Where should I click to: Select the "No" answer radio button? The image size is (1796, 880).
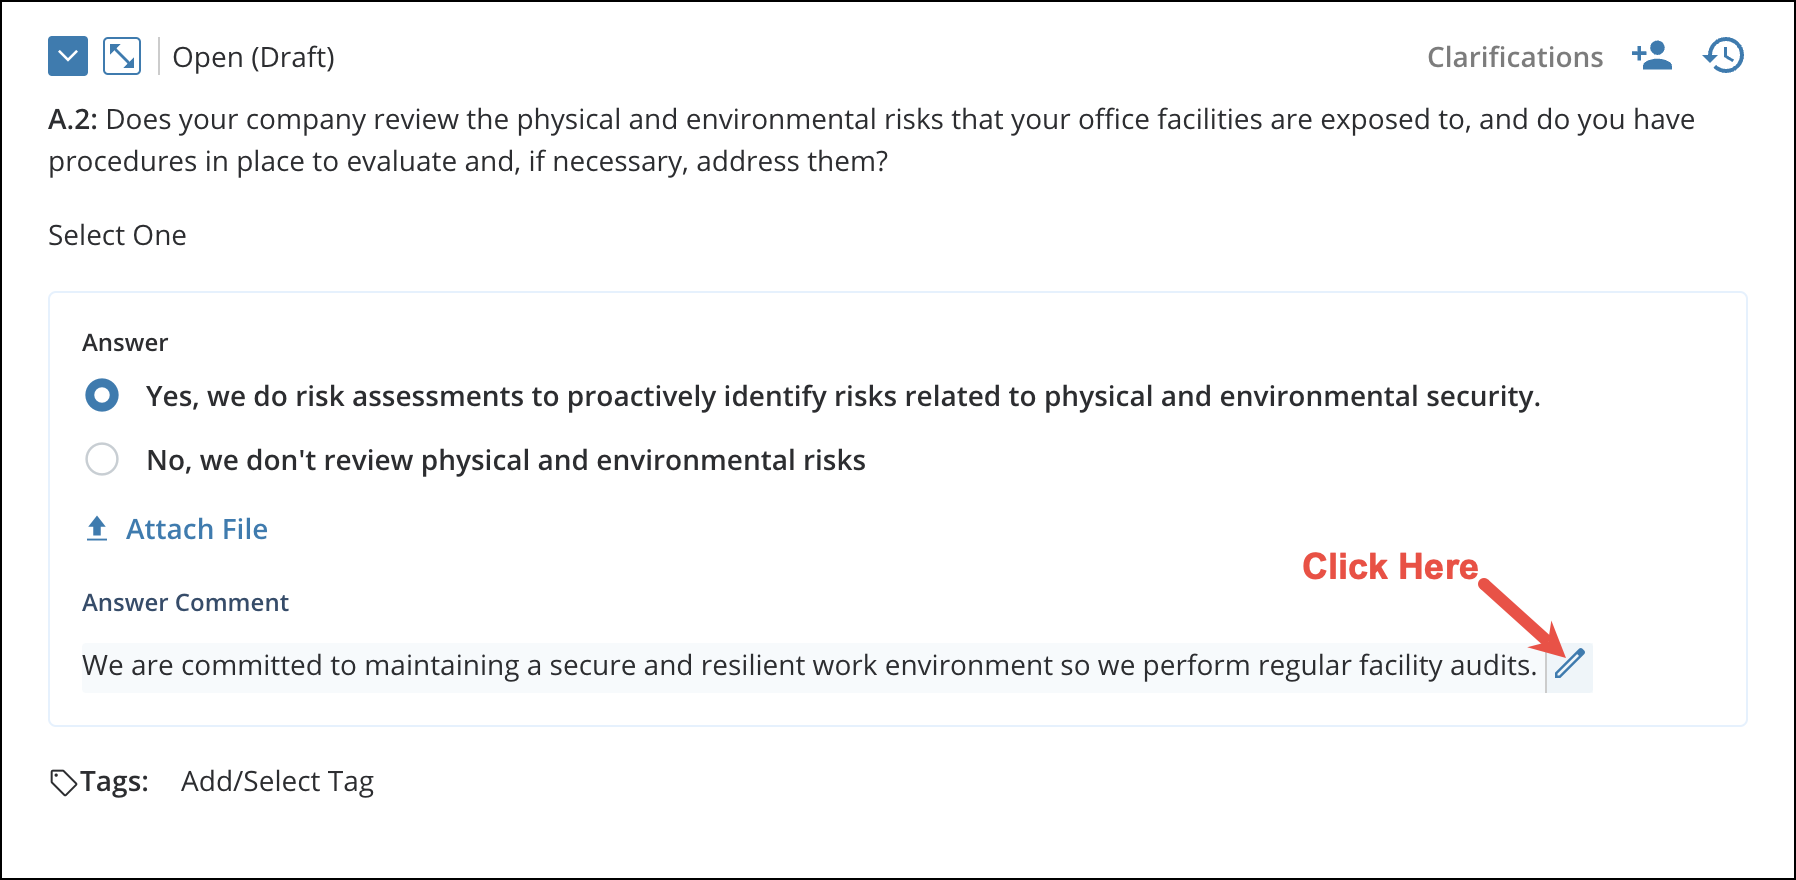pyautogui.click(x=102, y=459)
